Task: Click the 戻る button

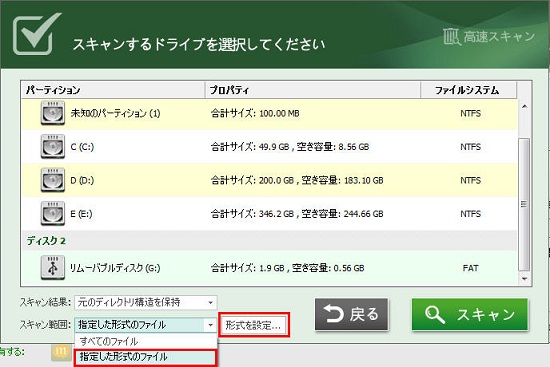Action: [351, 314]
